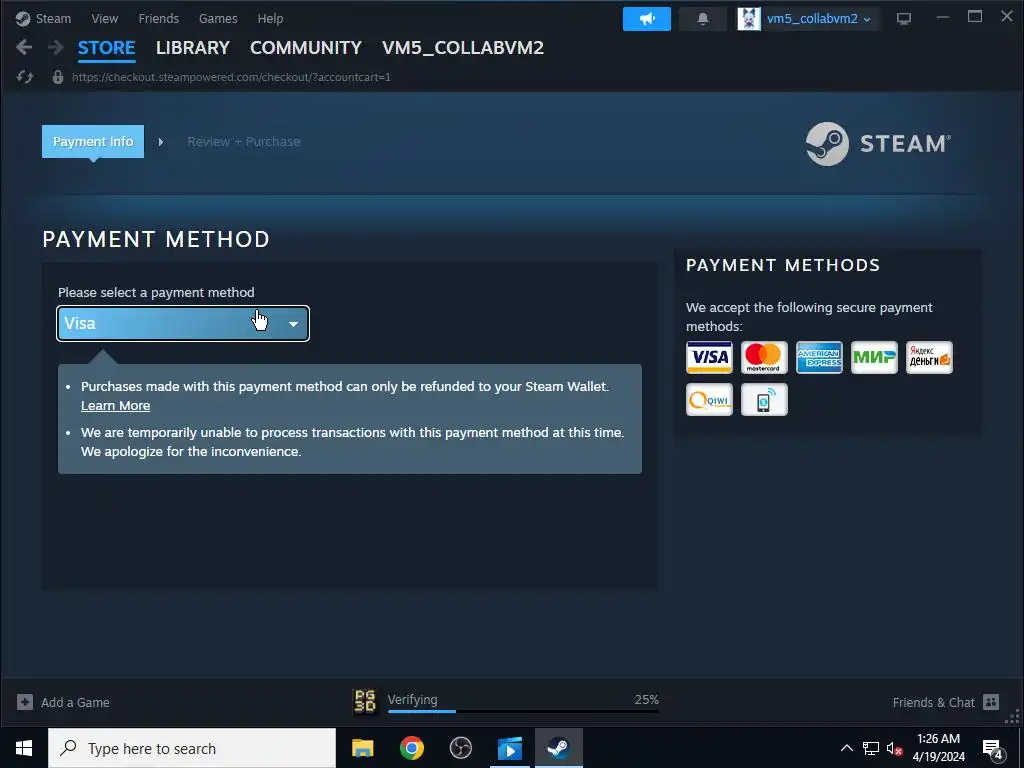This screenshot has height=768, width=1024.
Task: Click the Yandex Money logo
Action: pos(929,357)
